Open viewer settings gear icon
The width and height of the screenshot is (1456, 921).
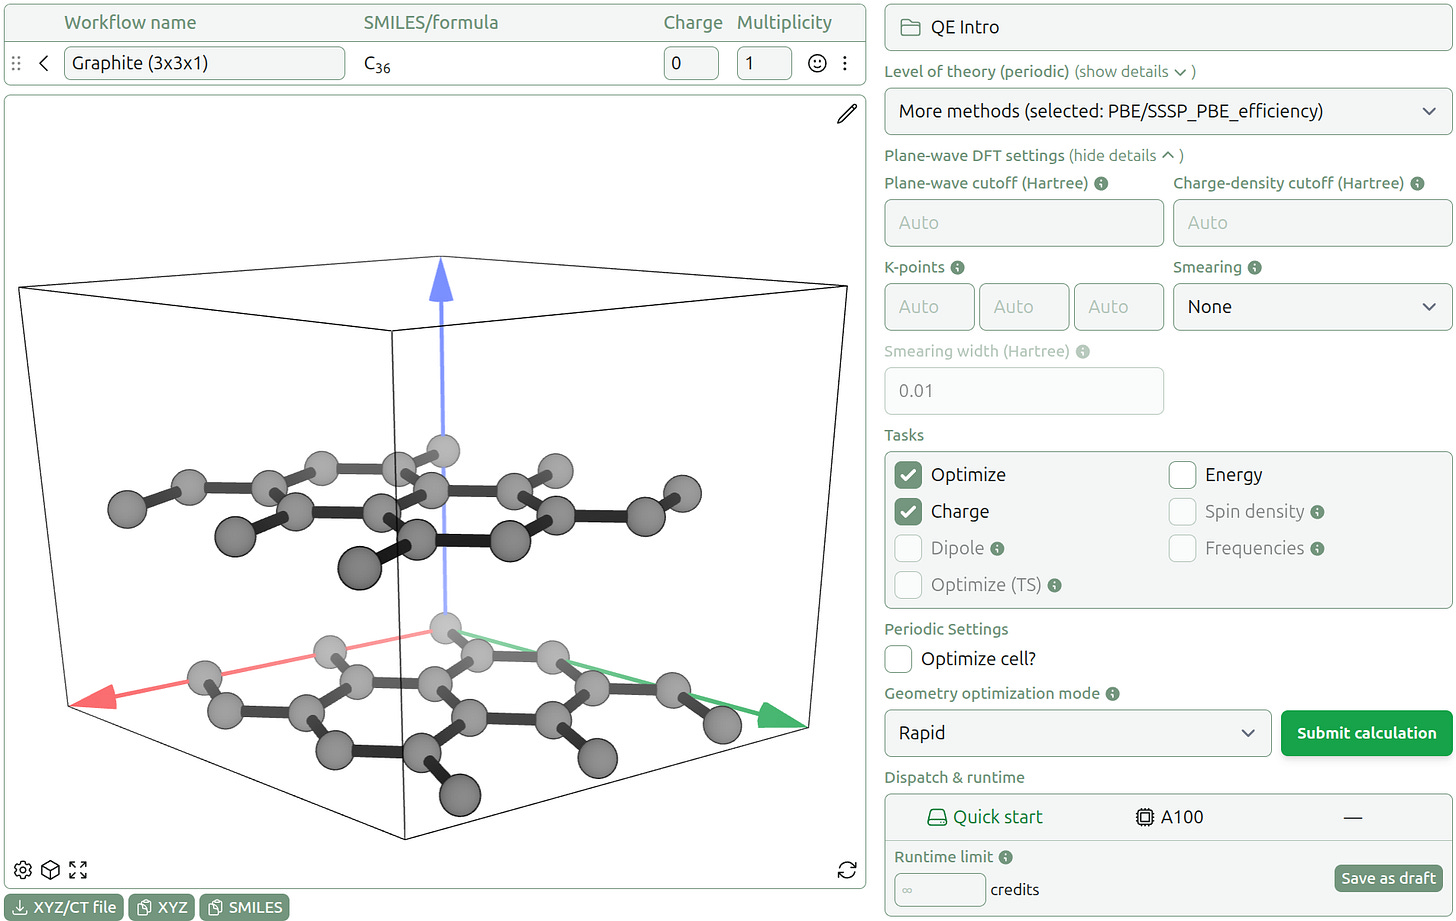pos(23,870)
